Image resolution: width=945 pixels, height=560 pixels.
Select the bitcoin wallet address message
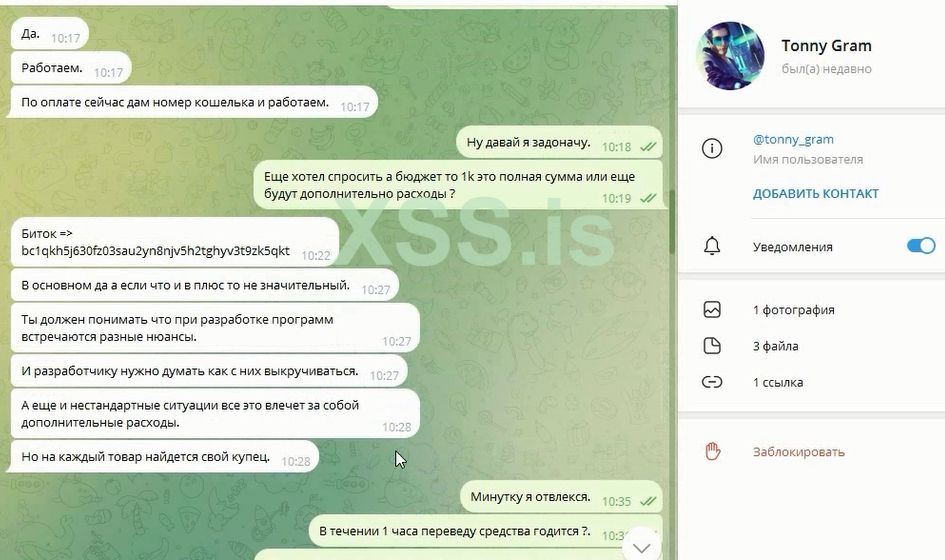(155, 251)
